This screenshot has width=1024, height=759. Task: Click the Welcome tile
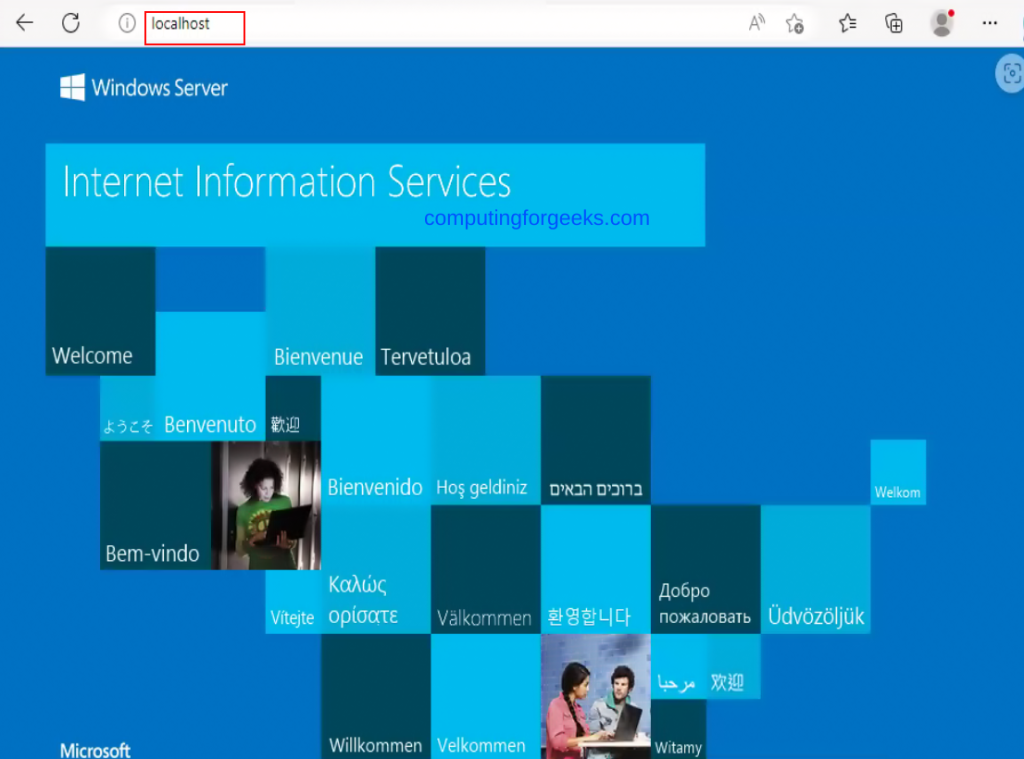(100, 310)
